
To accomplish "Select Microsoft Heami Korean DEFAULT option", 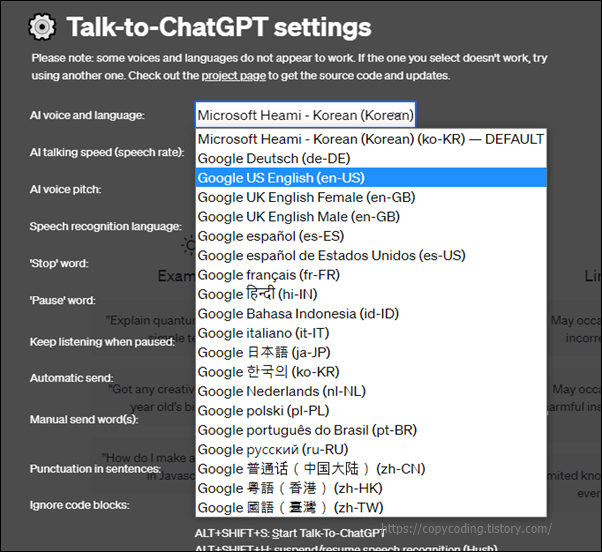I will click(371, 139).
